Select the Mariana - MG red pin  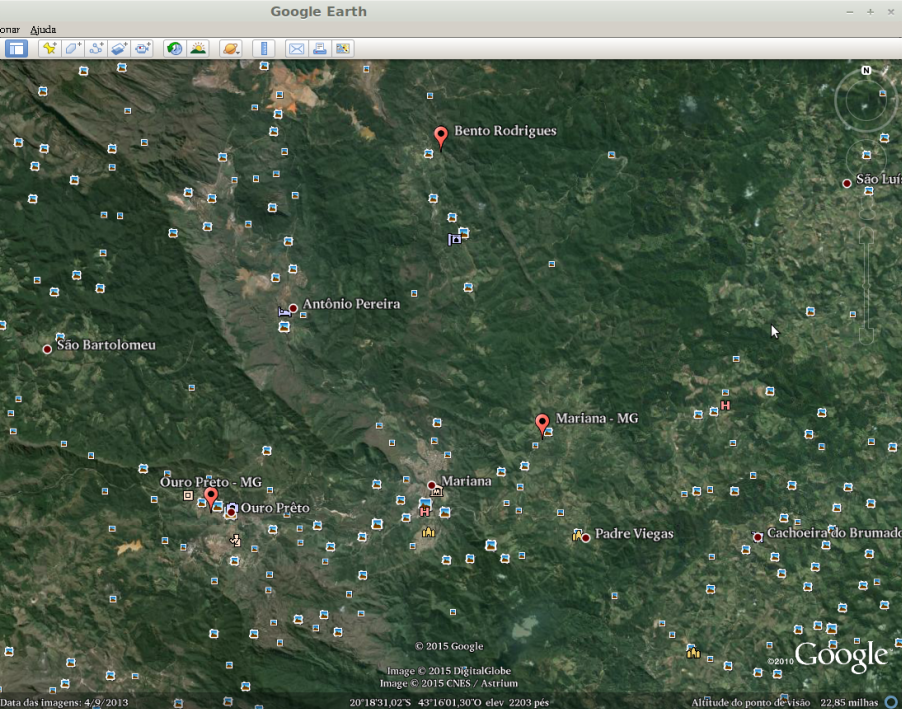coord(542,426)
